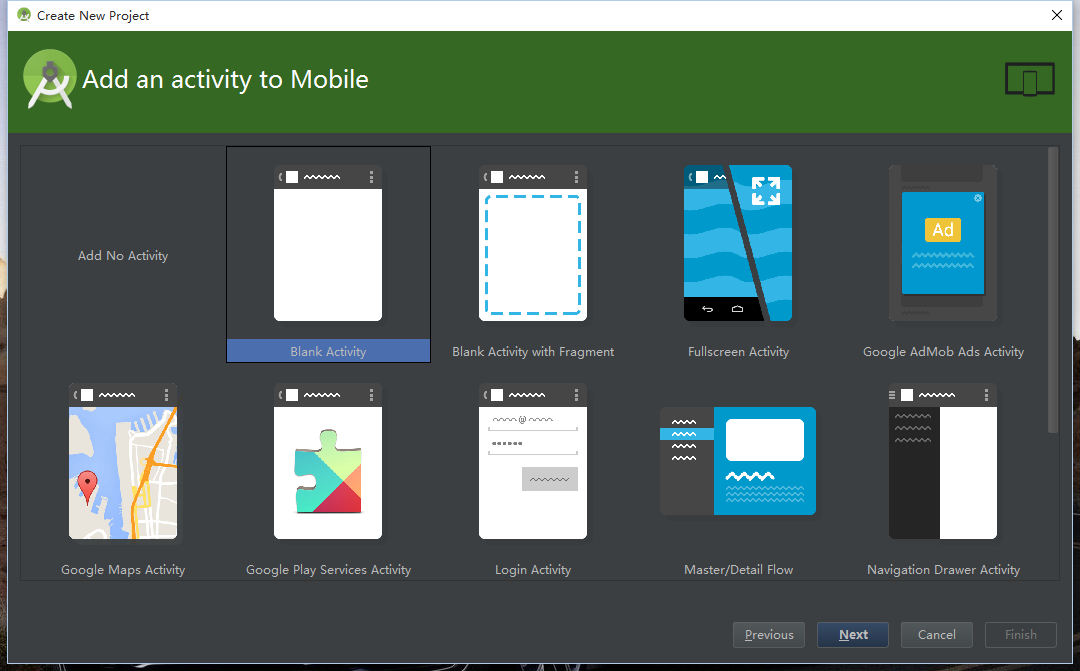Viewport: 1080px width, 671px height.
Task: Click the Fullscreen Activity label
Action: (x=738, y=351)
